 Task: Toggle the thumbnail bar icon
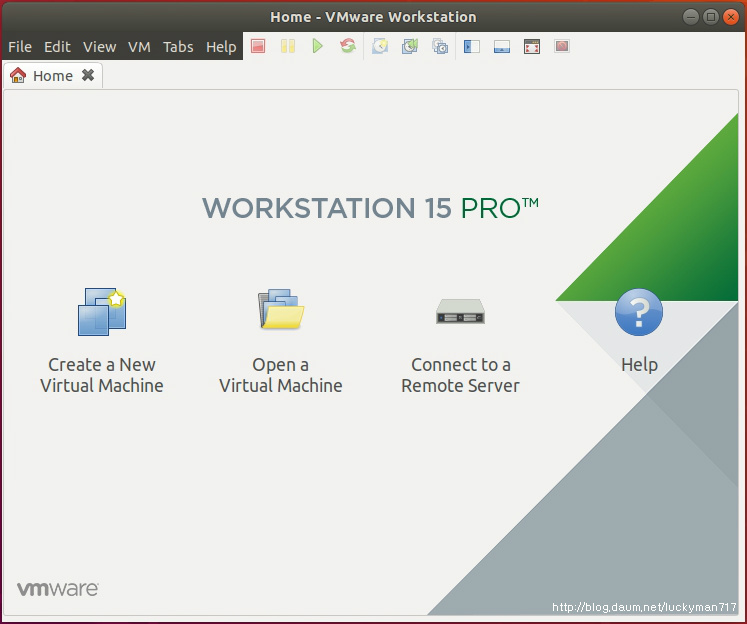[x=502, y=46]
